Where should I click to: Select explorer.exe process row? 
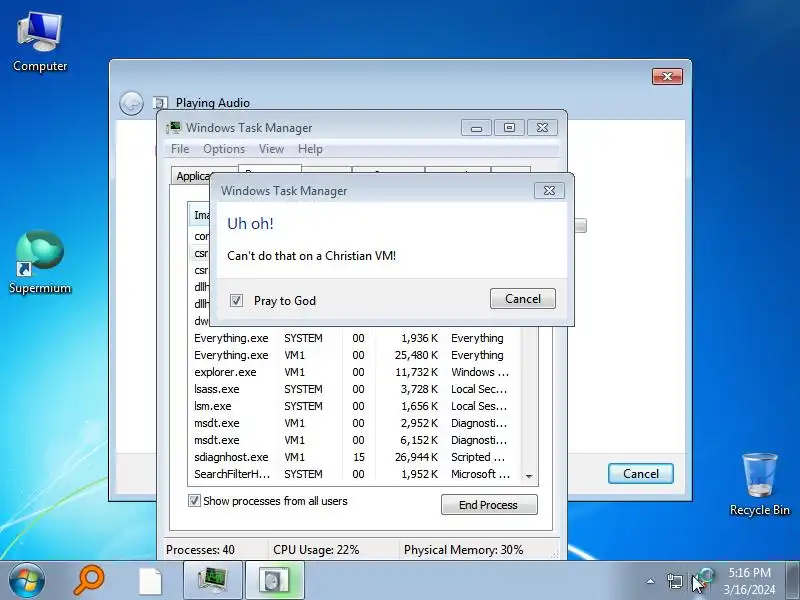pyautogui.click(x=355, y=372)
